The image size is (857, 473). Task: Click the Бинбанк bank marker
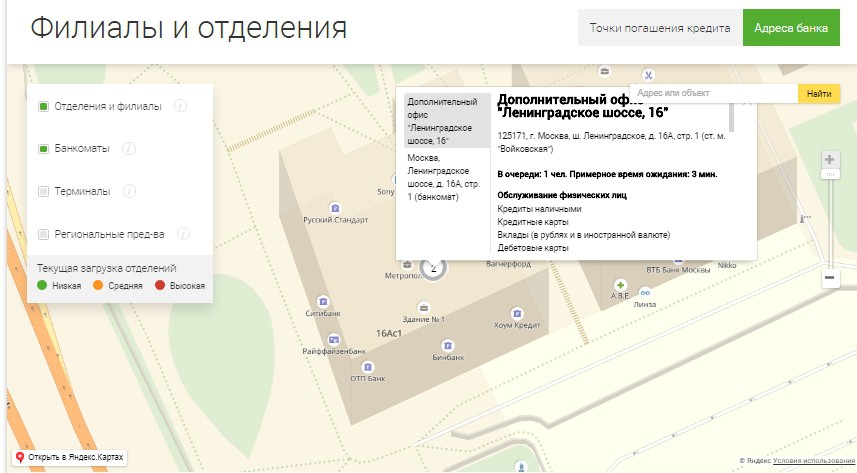pos(448,344)
